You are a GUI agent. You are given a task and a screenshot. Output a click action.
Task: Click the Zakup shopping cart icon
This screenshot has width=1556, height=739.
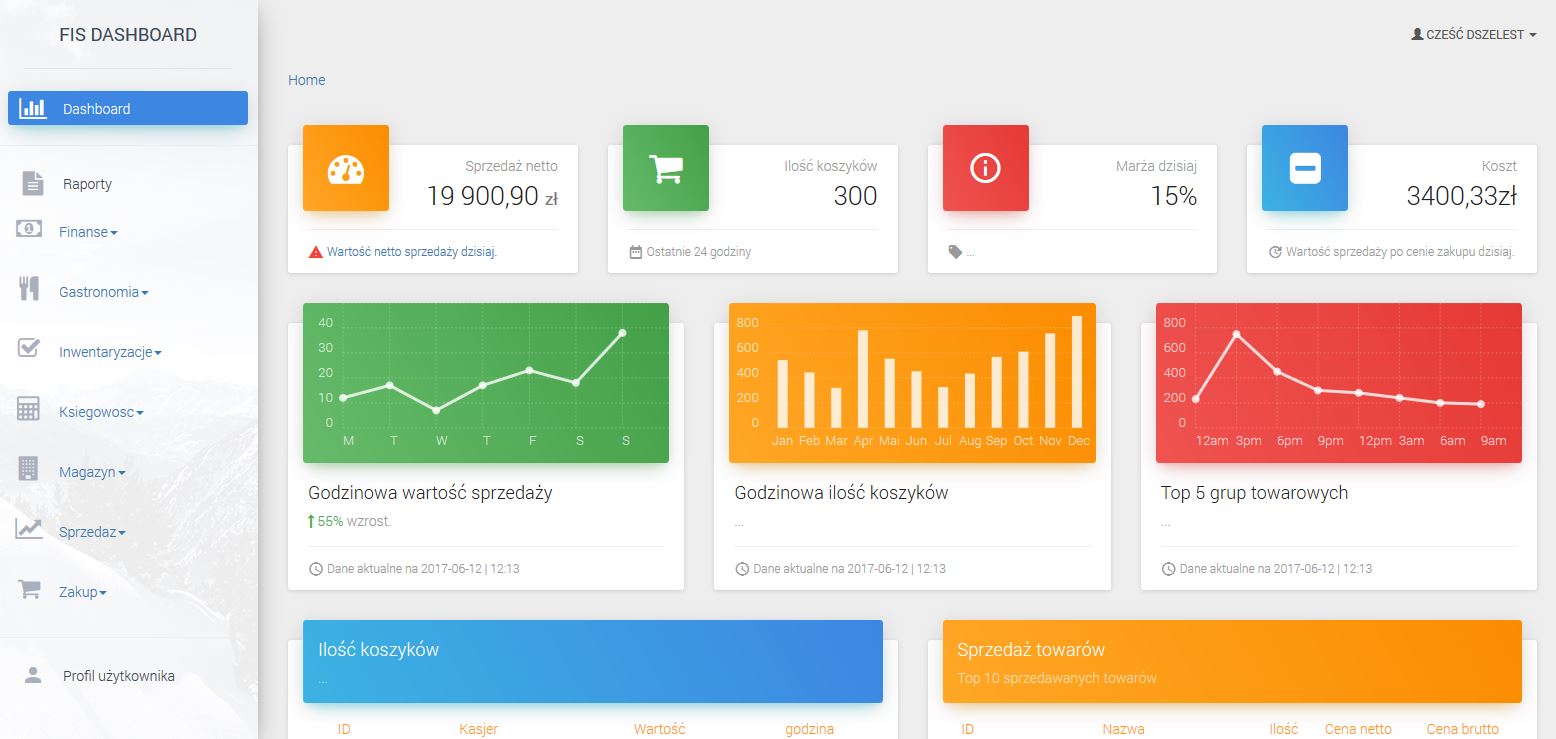pyautogui.click(x=30, y=589)
